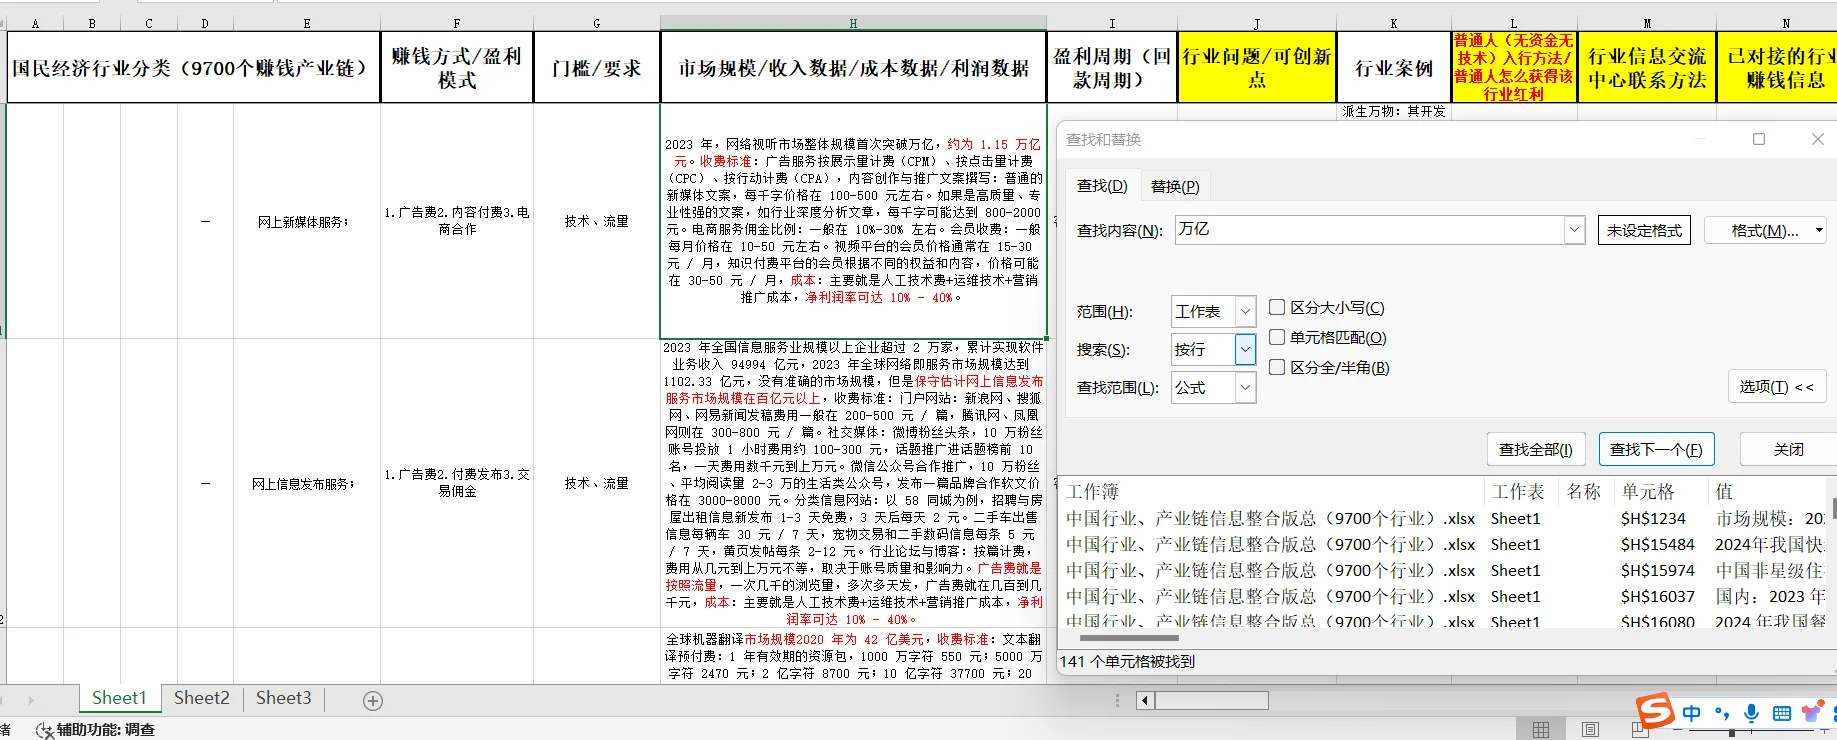The height and width of the screenshot is (740, 1837).
Task: Select search result for cell $H$16037
Action: click(x=1657, y=596)
